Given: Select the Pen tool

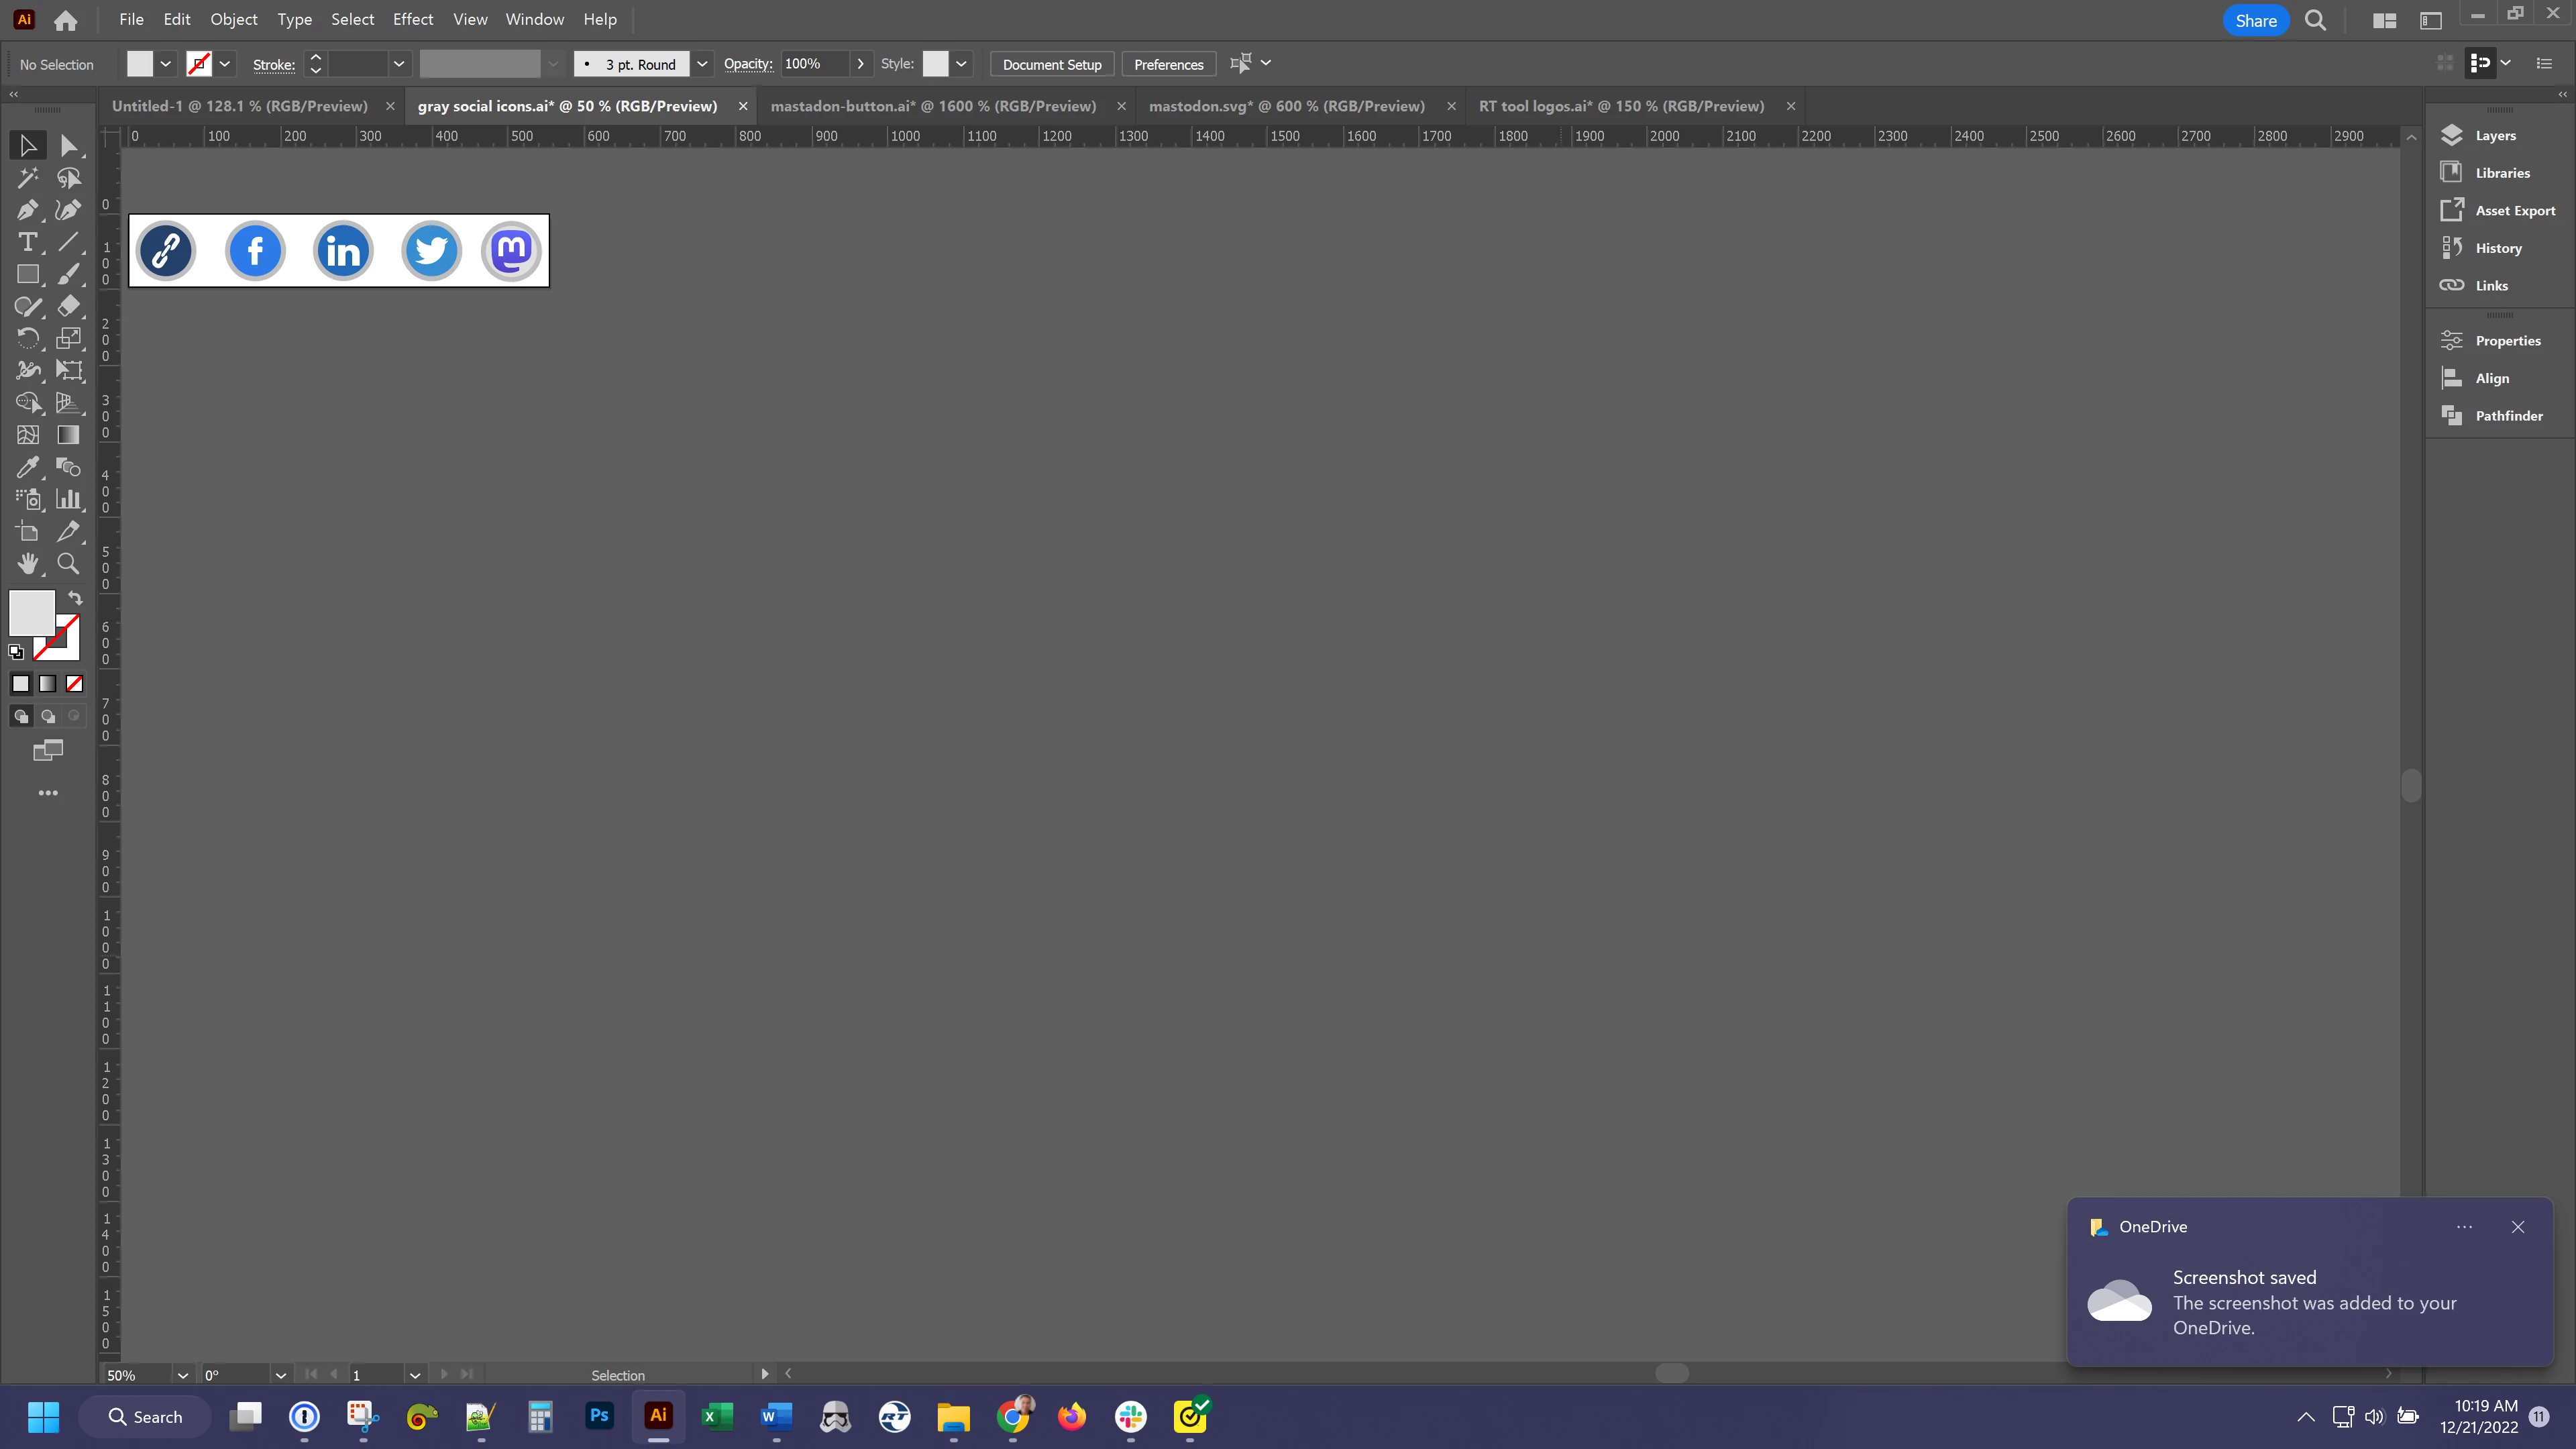Looking at the screenshot, I should click(x=27, y=210).
